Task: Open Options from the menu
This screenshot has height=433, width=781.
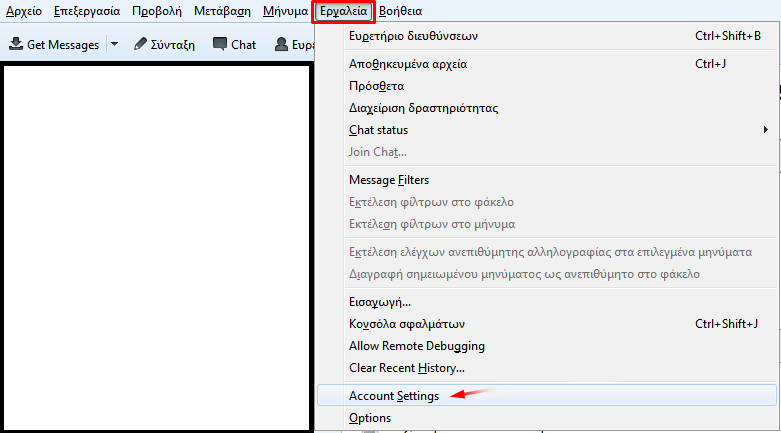Action: 547,418
